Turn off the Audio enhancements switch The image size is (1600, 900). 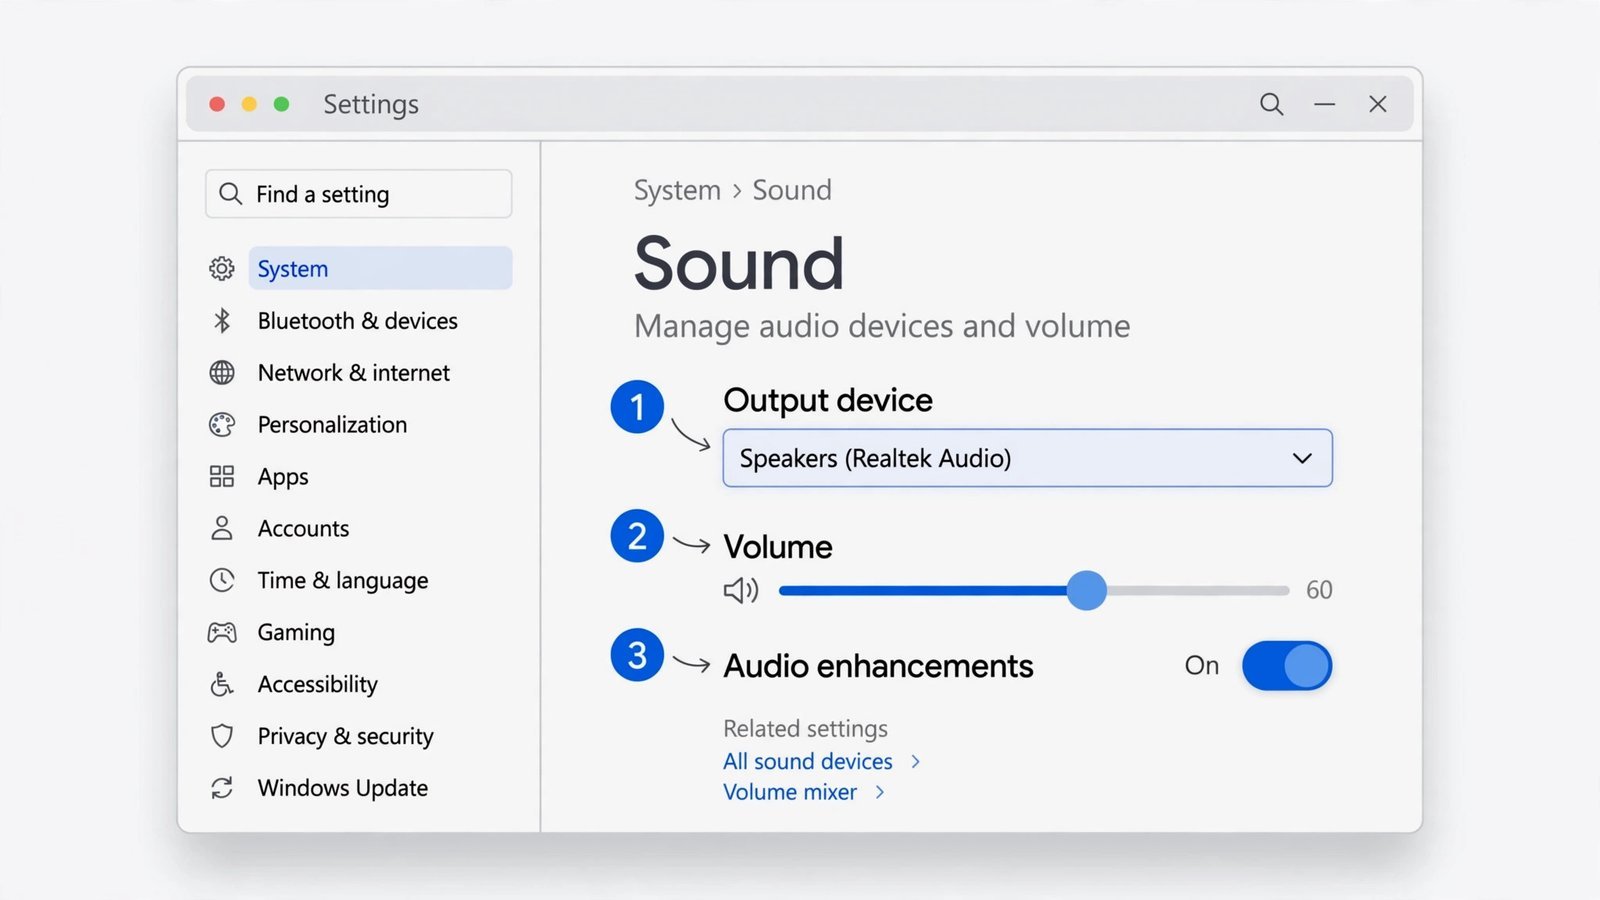coord(1287,666)
